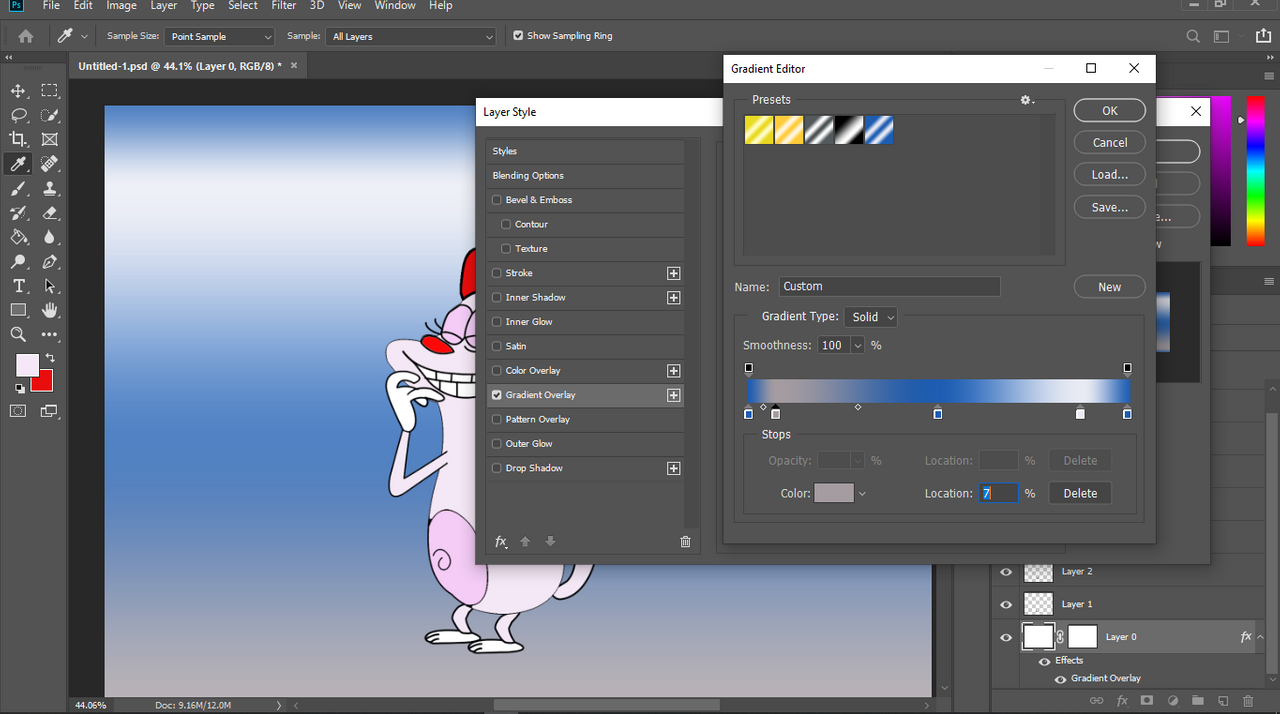Swap foreground and background colors
Screen dimensions: 1280x714
[49, 358]
